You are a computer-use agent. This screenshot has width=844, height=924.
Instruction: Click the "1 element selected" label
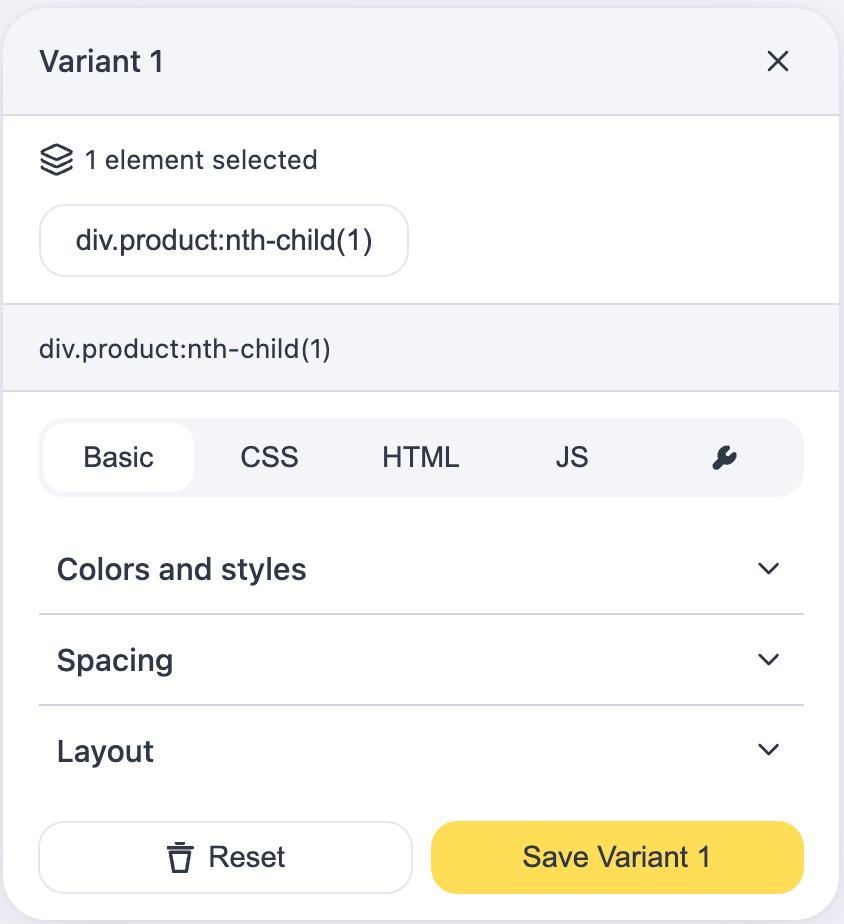200,160
